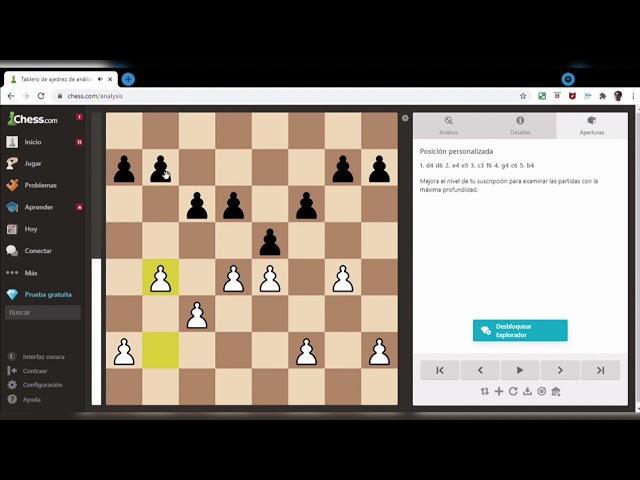The height and width of the screenshot is (480, 640).
Task: Flip the board with arrows icon
Action: point(484,391)
